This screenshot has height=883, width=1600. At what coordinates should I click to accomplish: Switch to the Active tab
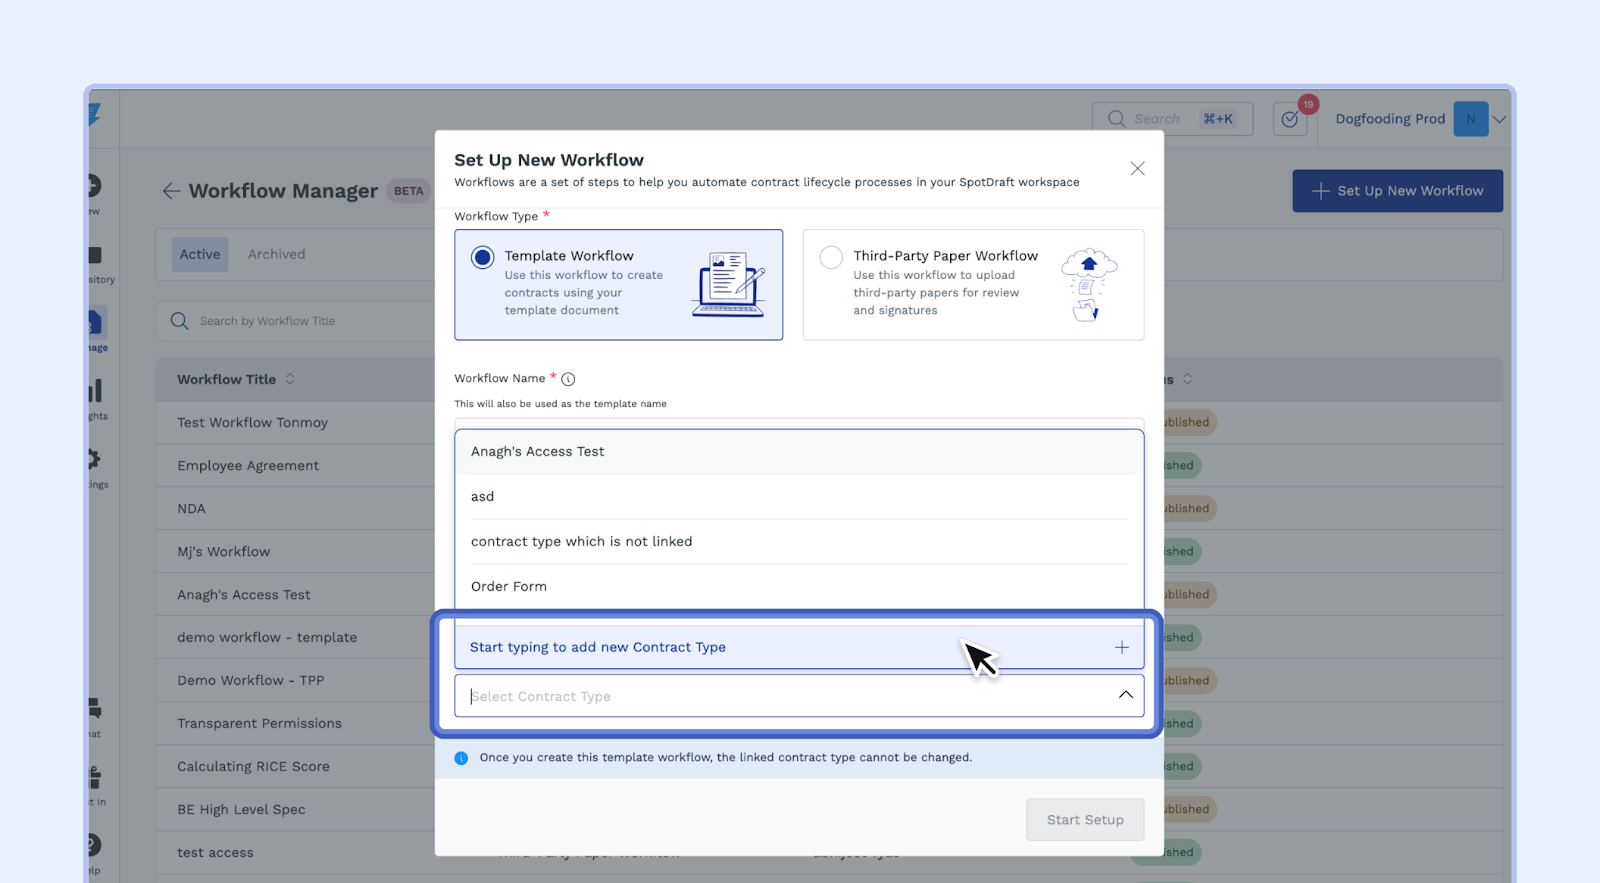pos(200,255)
